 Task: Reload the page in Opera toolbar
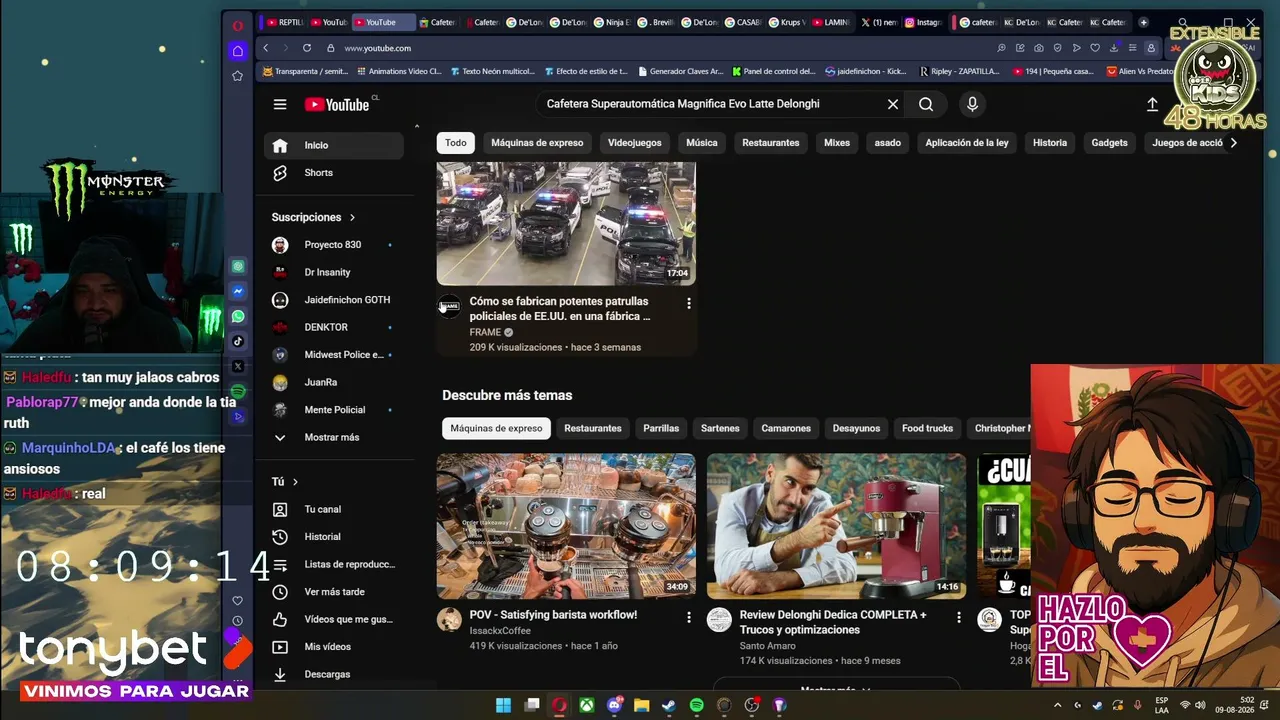(307, 48)
